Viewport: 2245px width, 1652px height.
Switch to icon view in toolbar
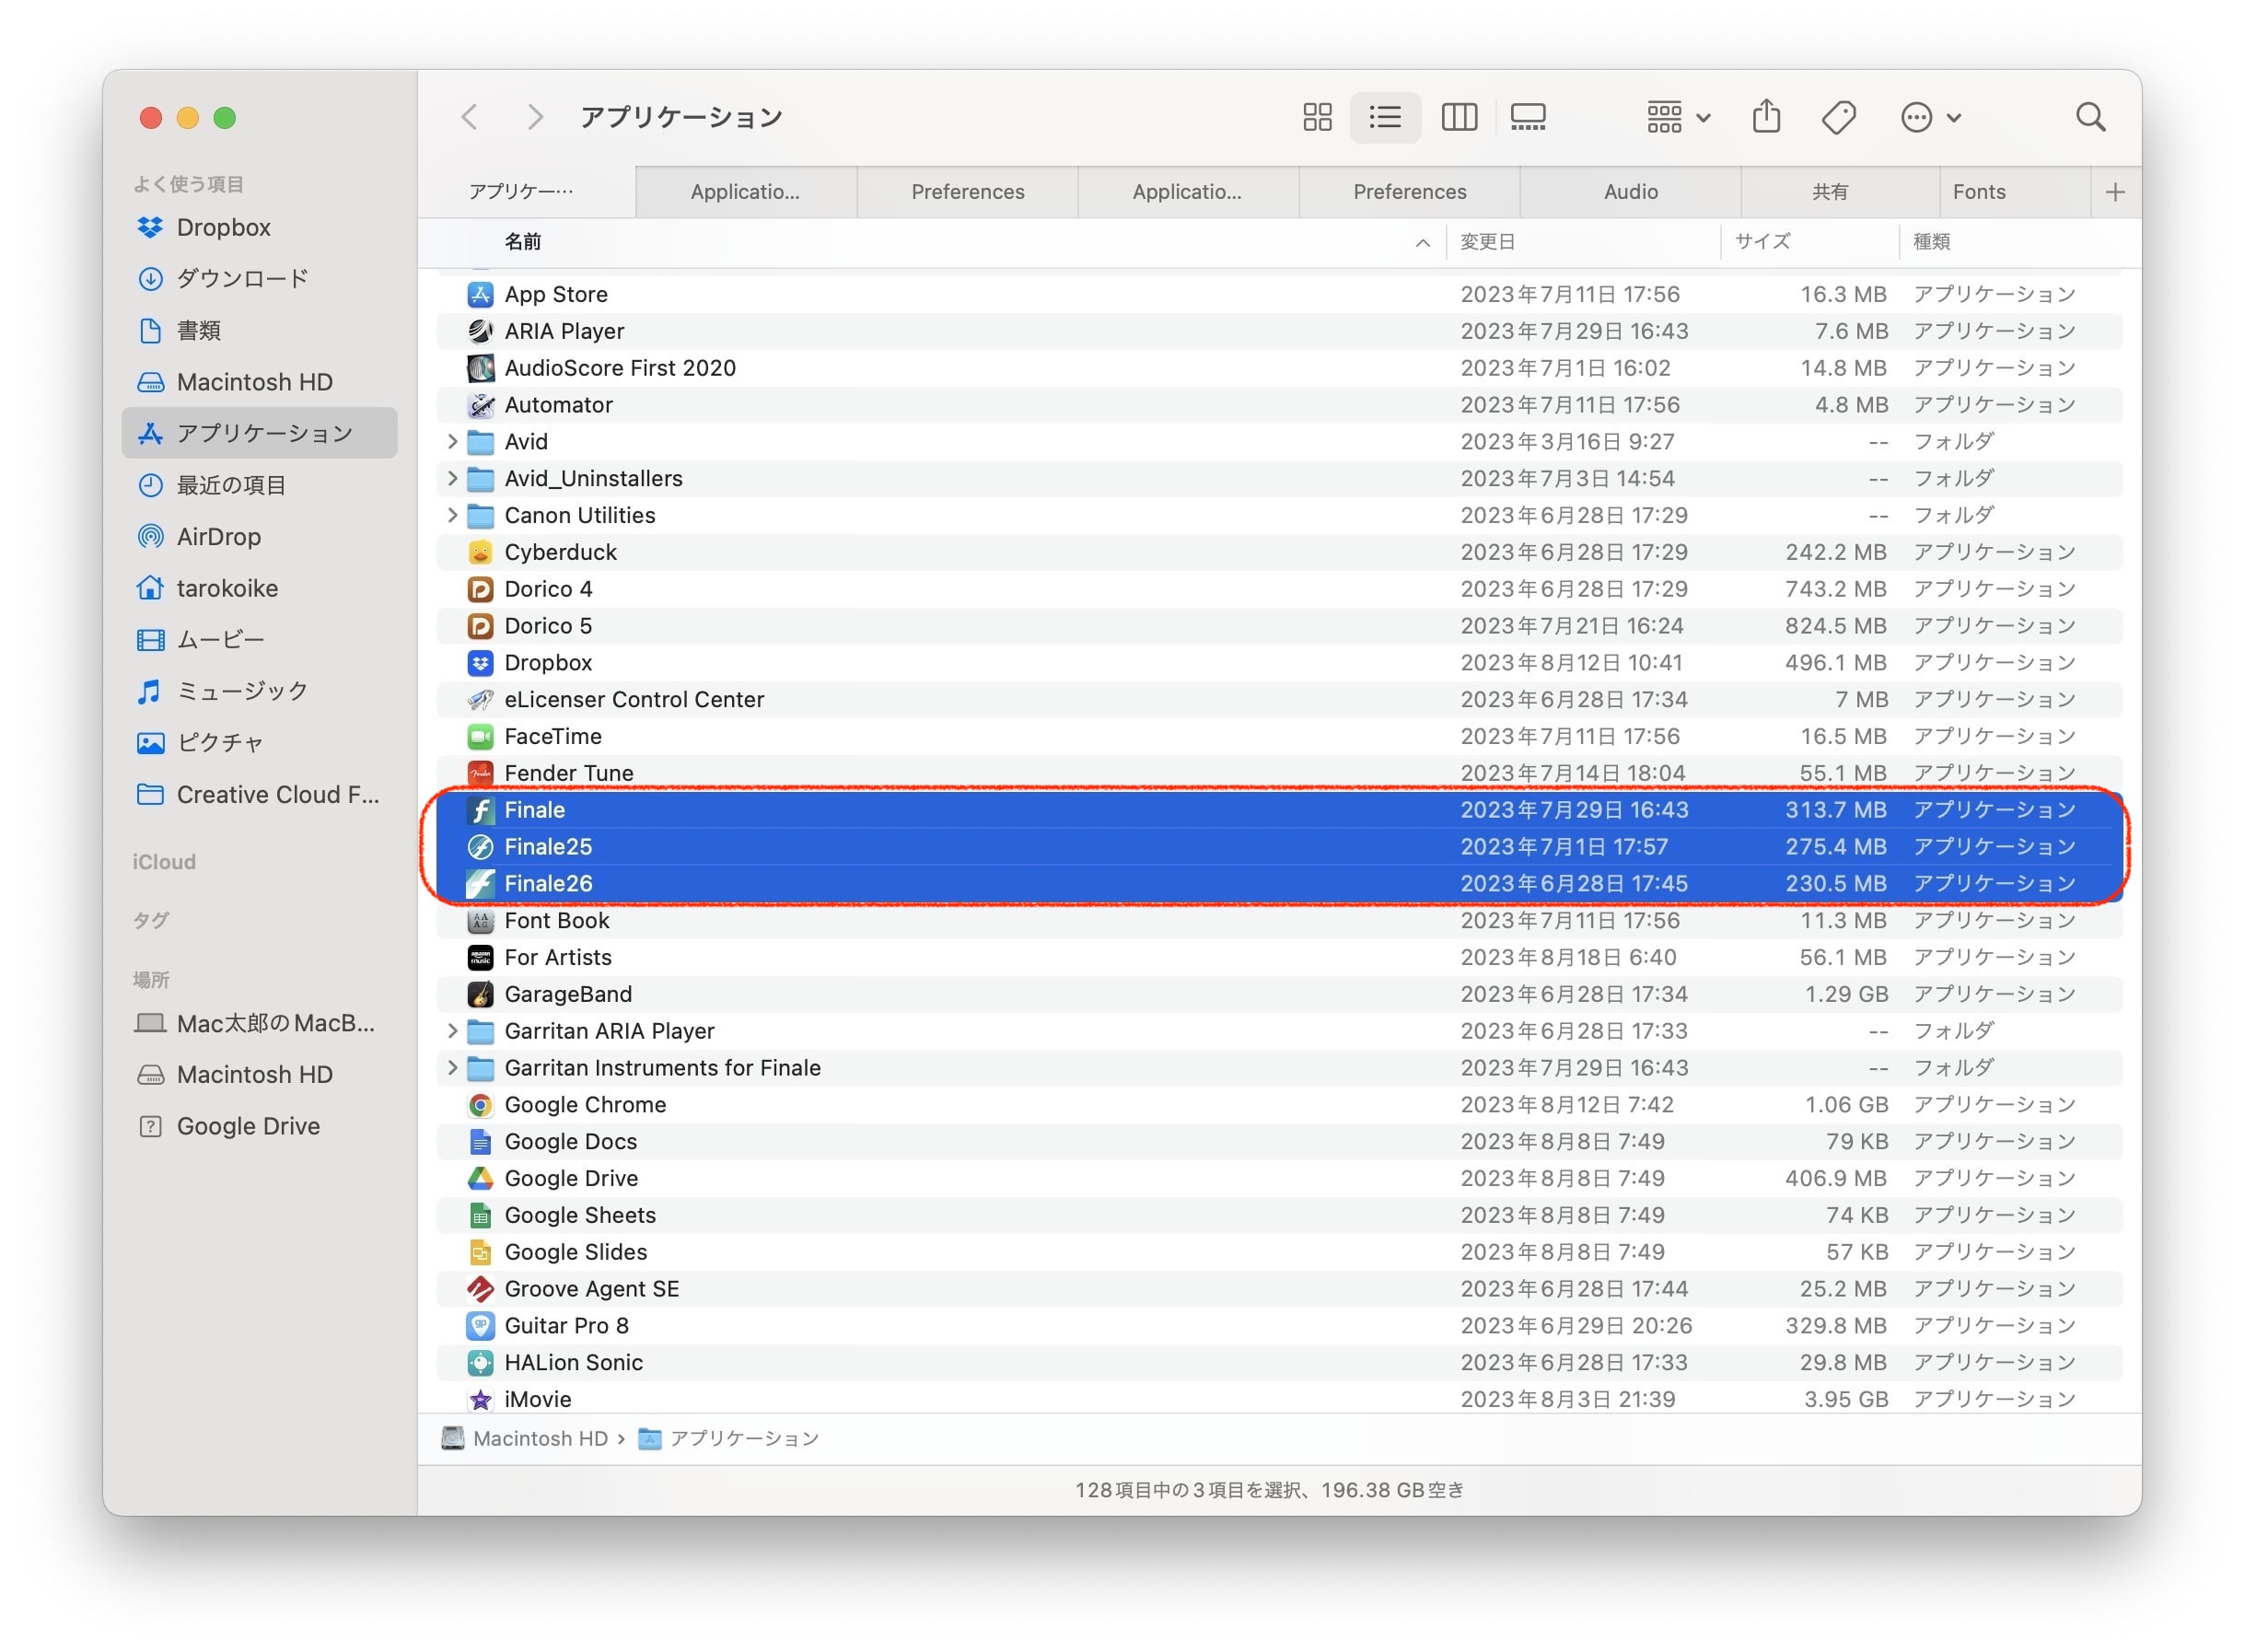pos(1316,117)
